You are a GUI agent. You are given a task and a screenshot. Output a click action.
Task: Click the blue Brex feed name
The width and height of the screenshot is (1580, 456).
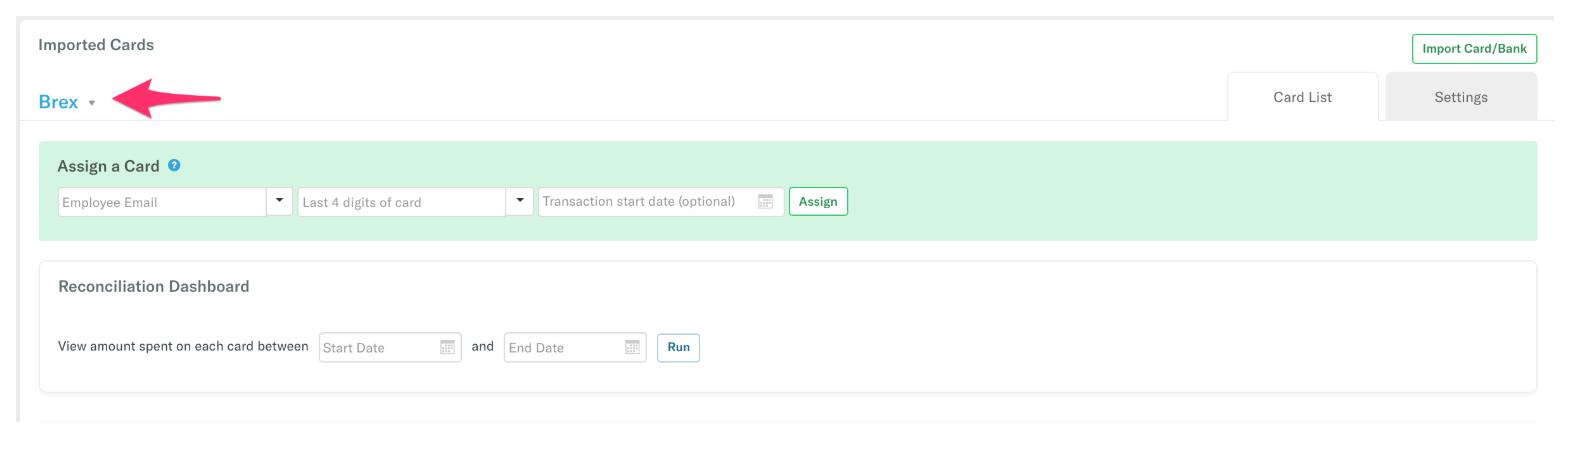click(58, 102)
